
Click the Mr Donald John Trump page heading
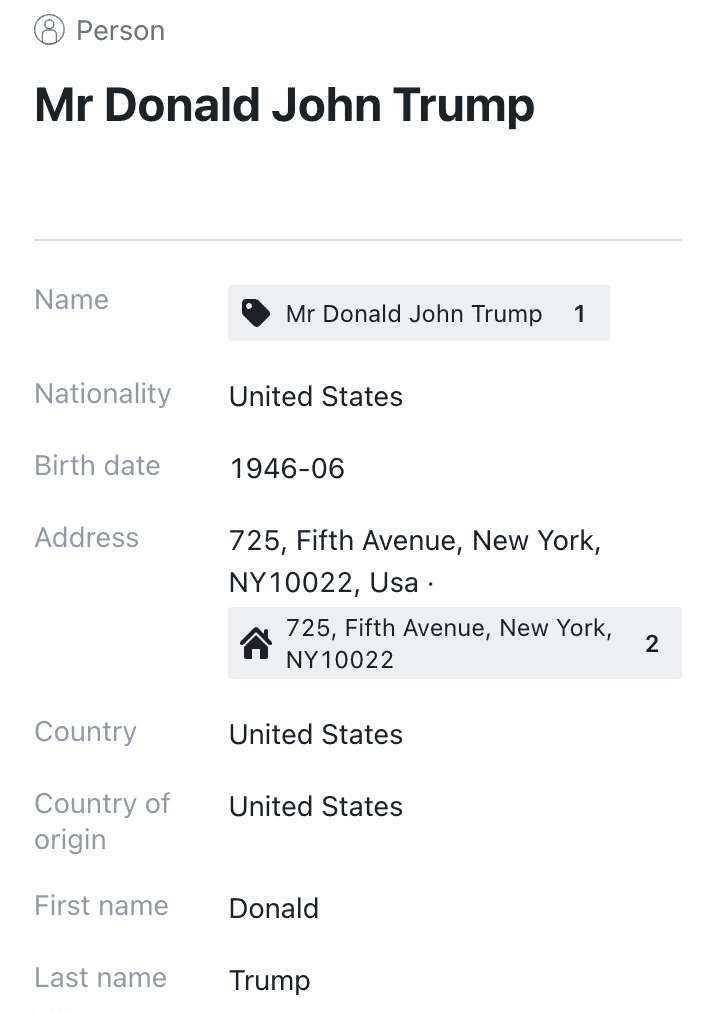[x=285, y=105]
